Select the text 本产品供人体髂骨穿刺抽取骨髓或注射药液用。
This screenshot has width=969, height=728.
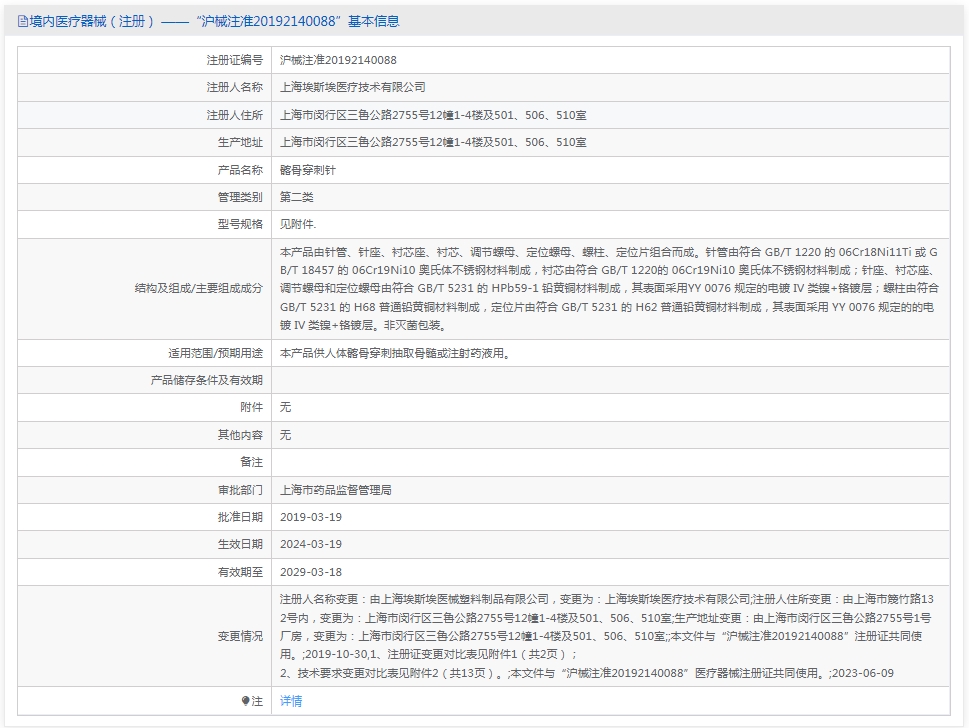click(396, 353)
